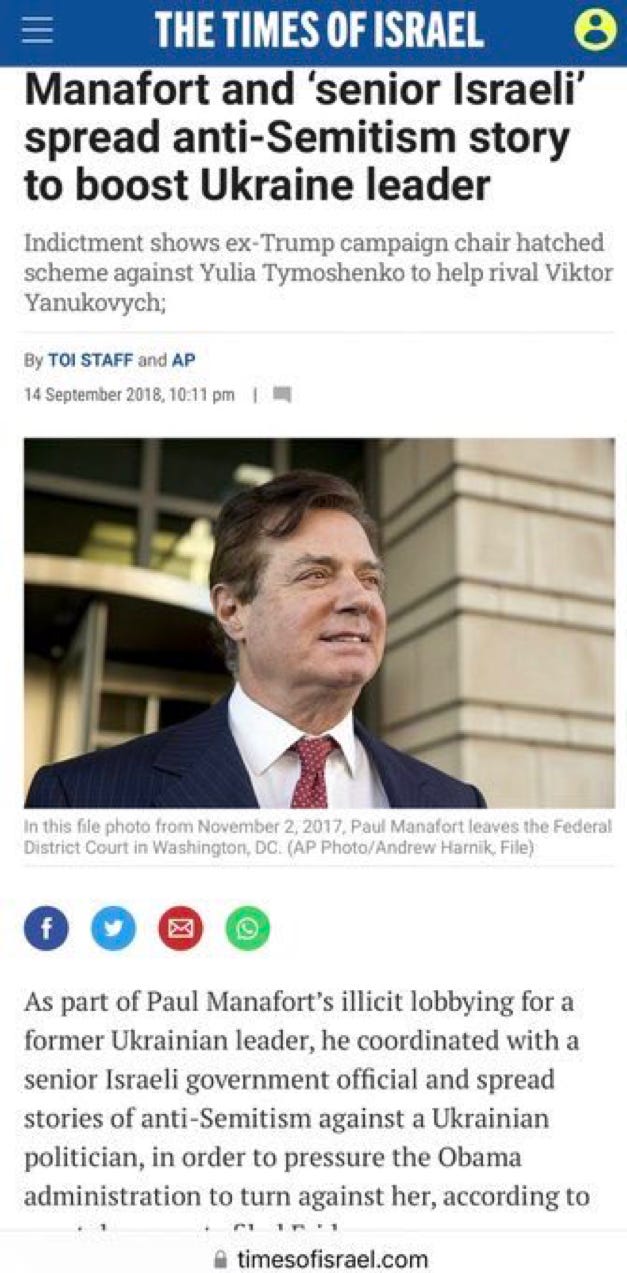Go to The Times of Israel homepage logo
Screen dimensions: 627x1273
(x=319, y=30)
